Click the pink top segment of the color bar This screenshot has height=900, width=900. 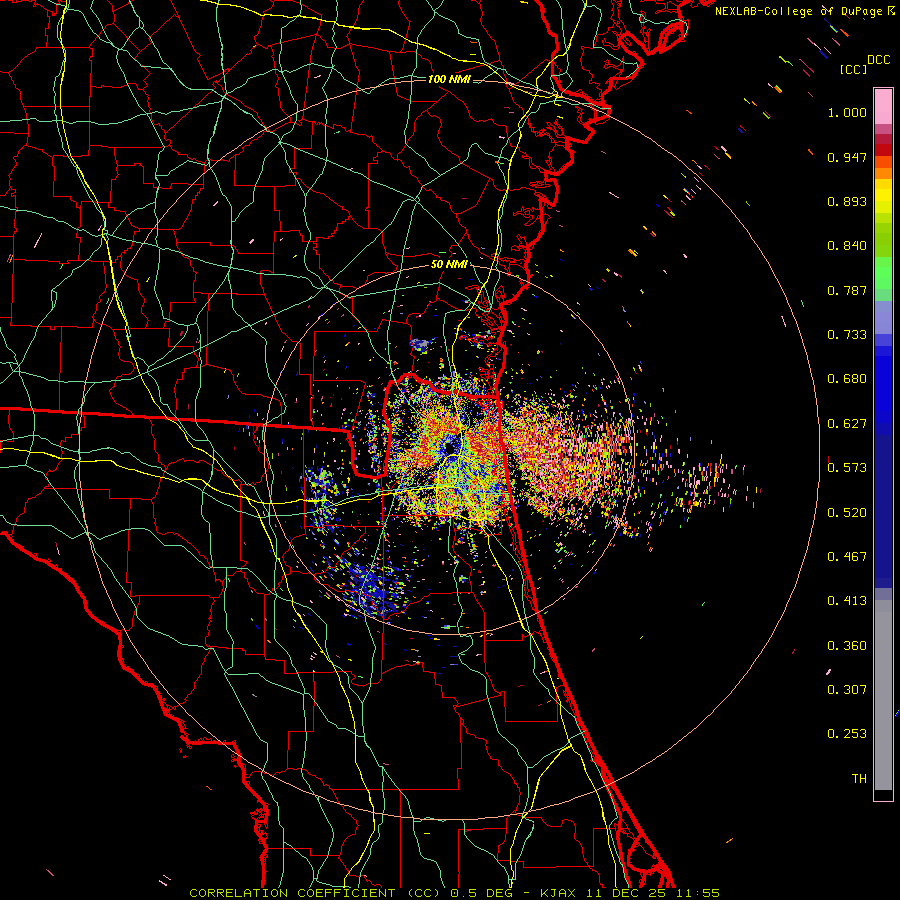point(883,107)
